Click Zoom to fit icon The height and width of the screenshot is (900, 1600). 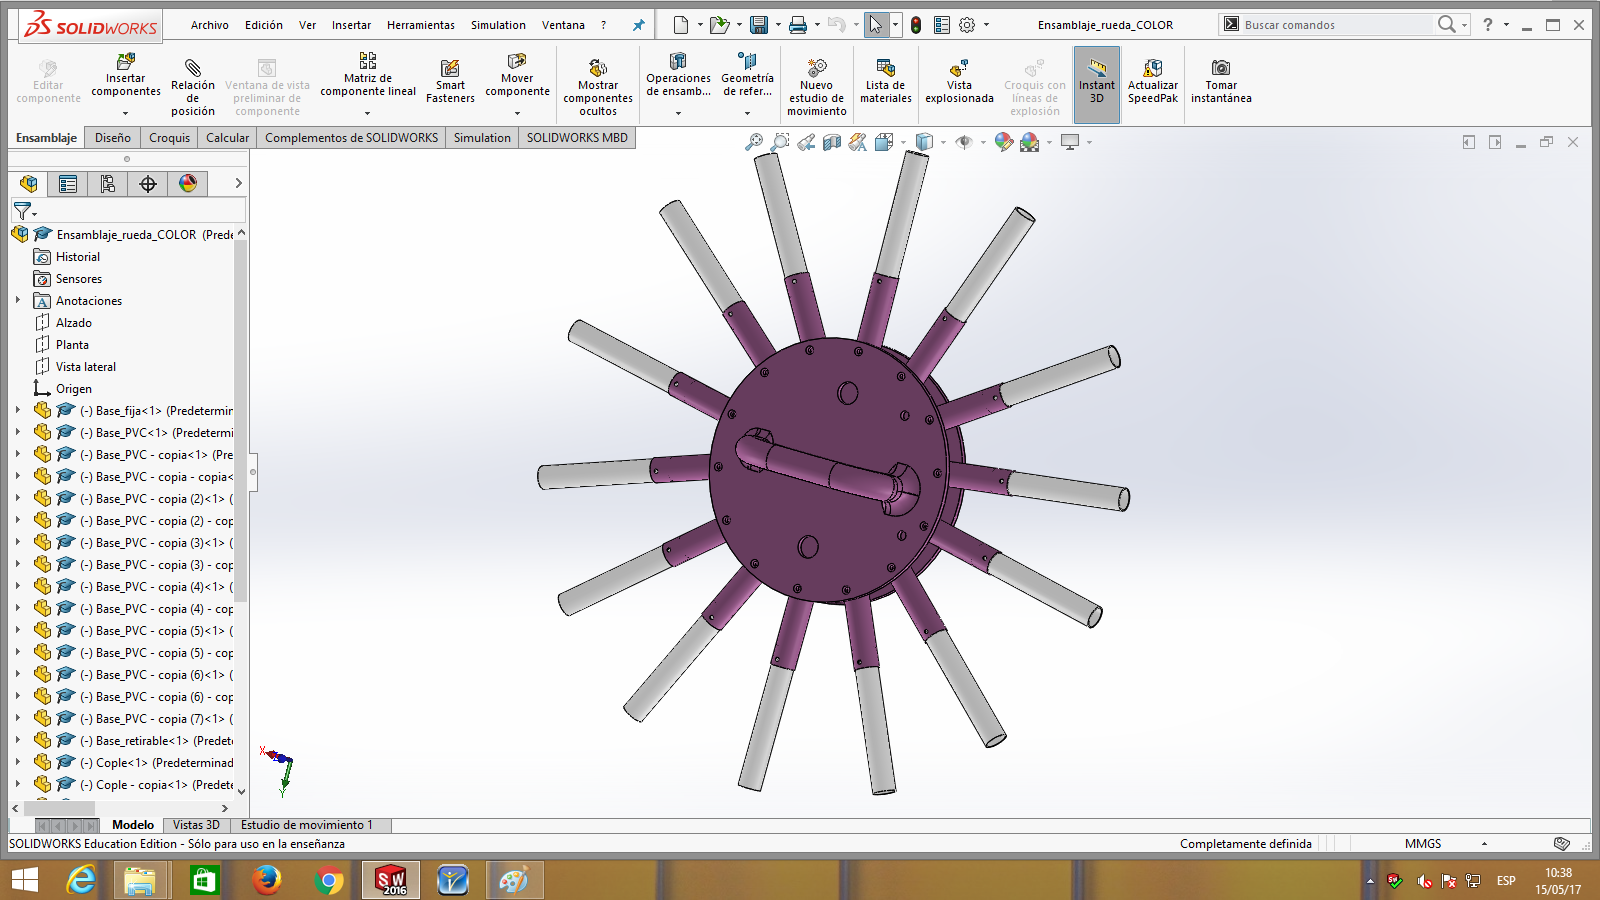754,143
